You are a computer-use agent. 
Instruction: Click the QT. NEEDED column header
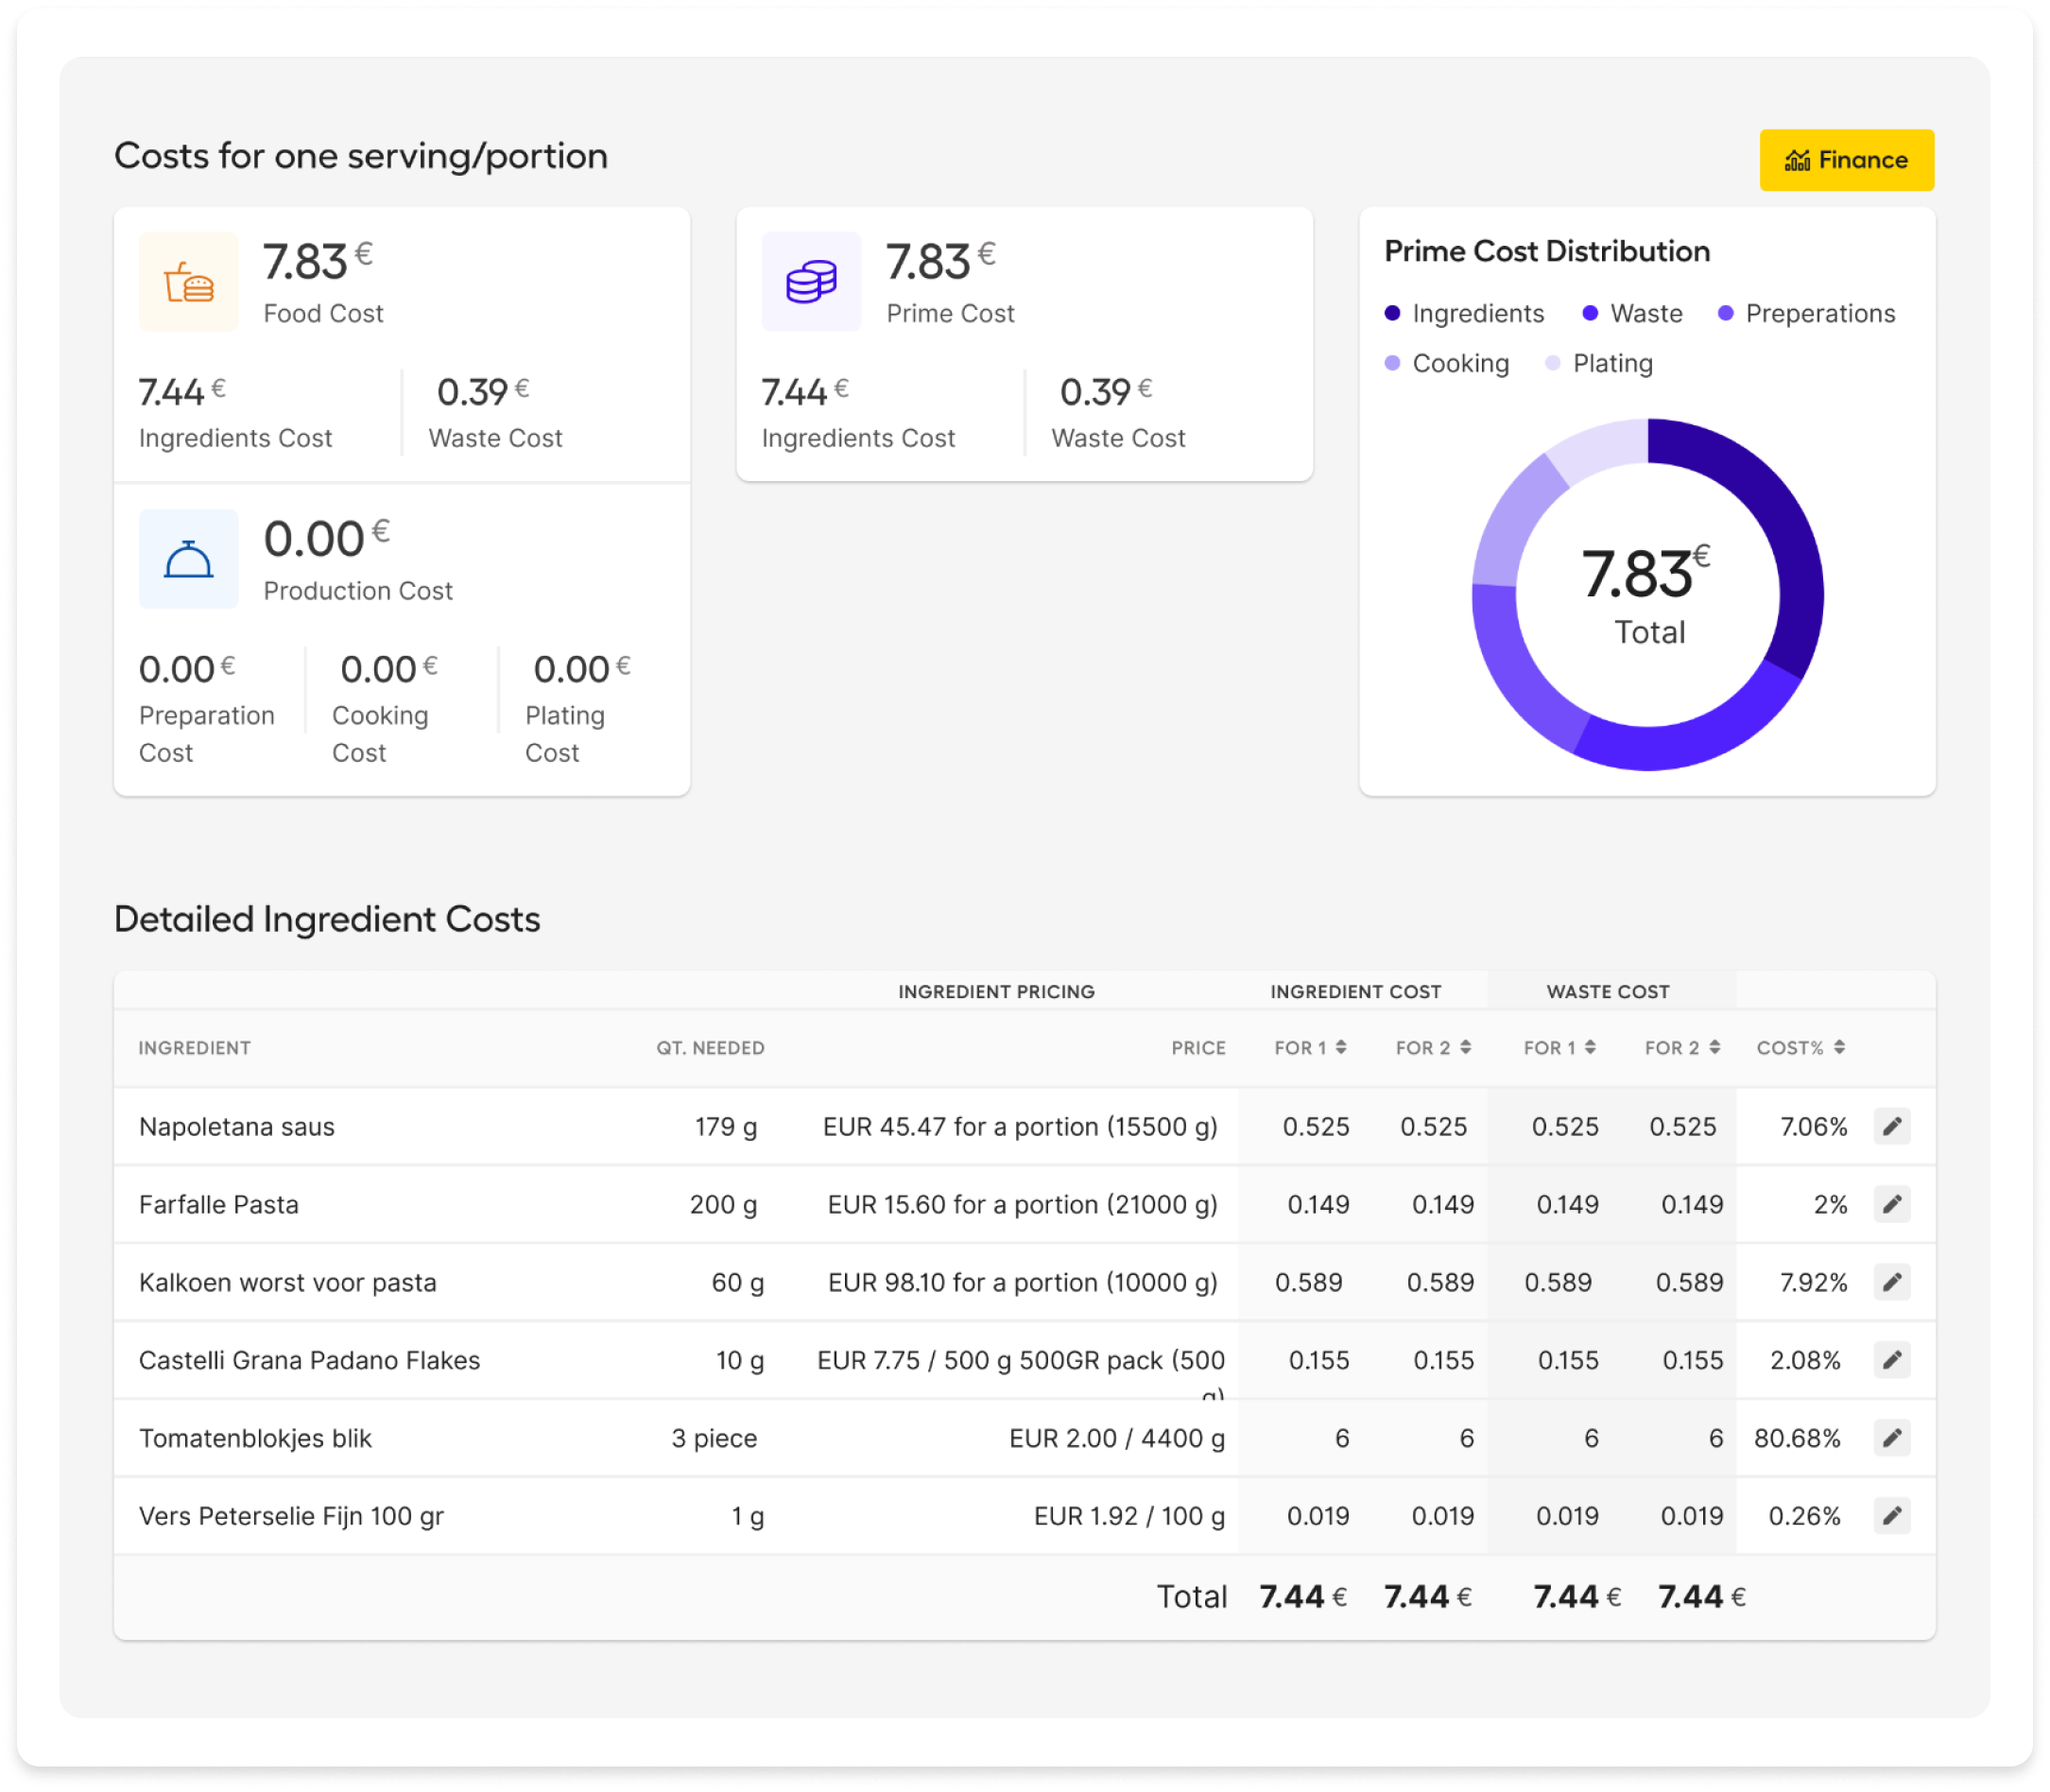point(710,1048)
